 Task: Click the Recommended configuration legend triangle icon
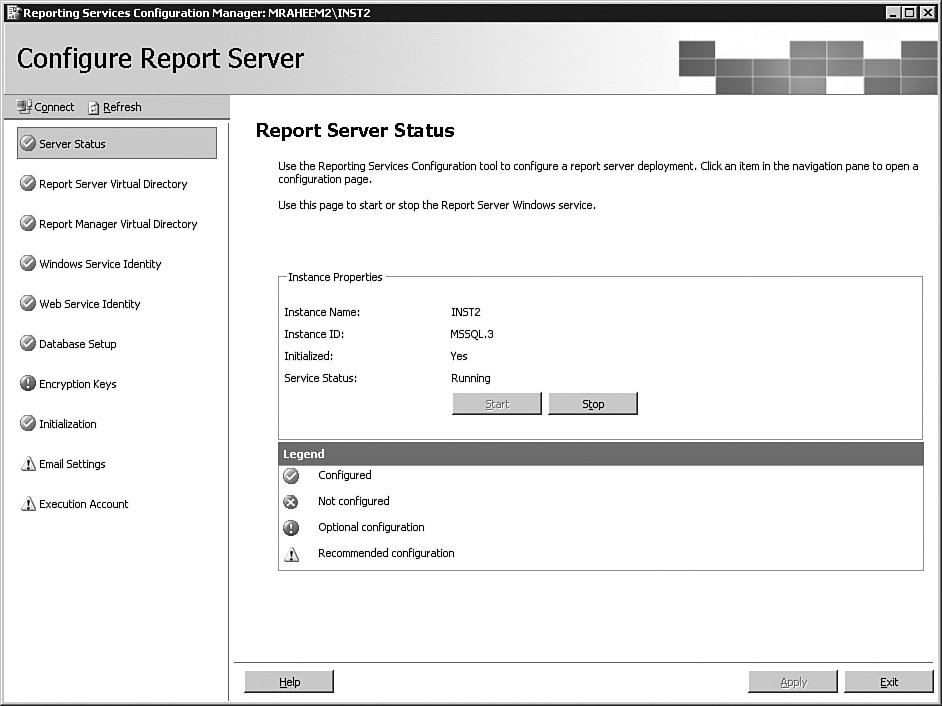pos(291,554)
